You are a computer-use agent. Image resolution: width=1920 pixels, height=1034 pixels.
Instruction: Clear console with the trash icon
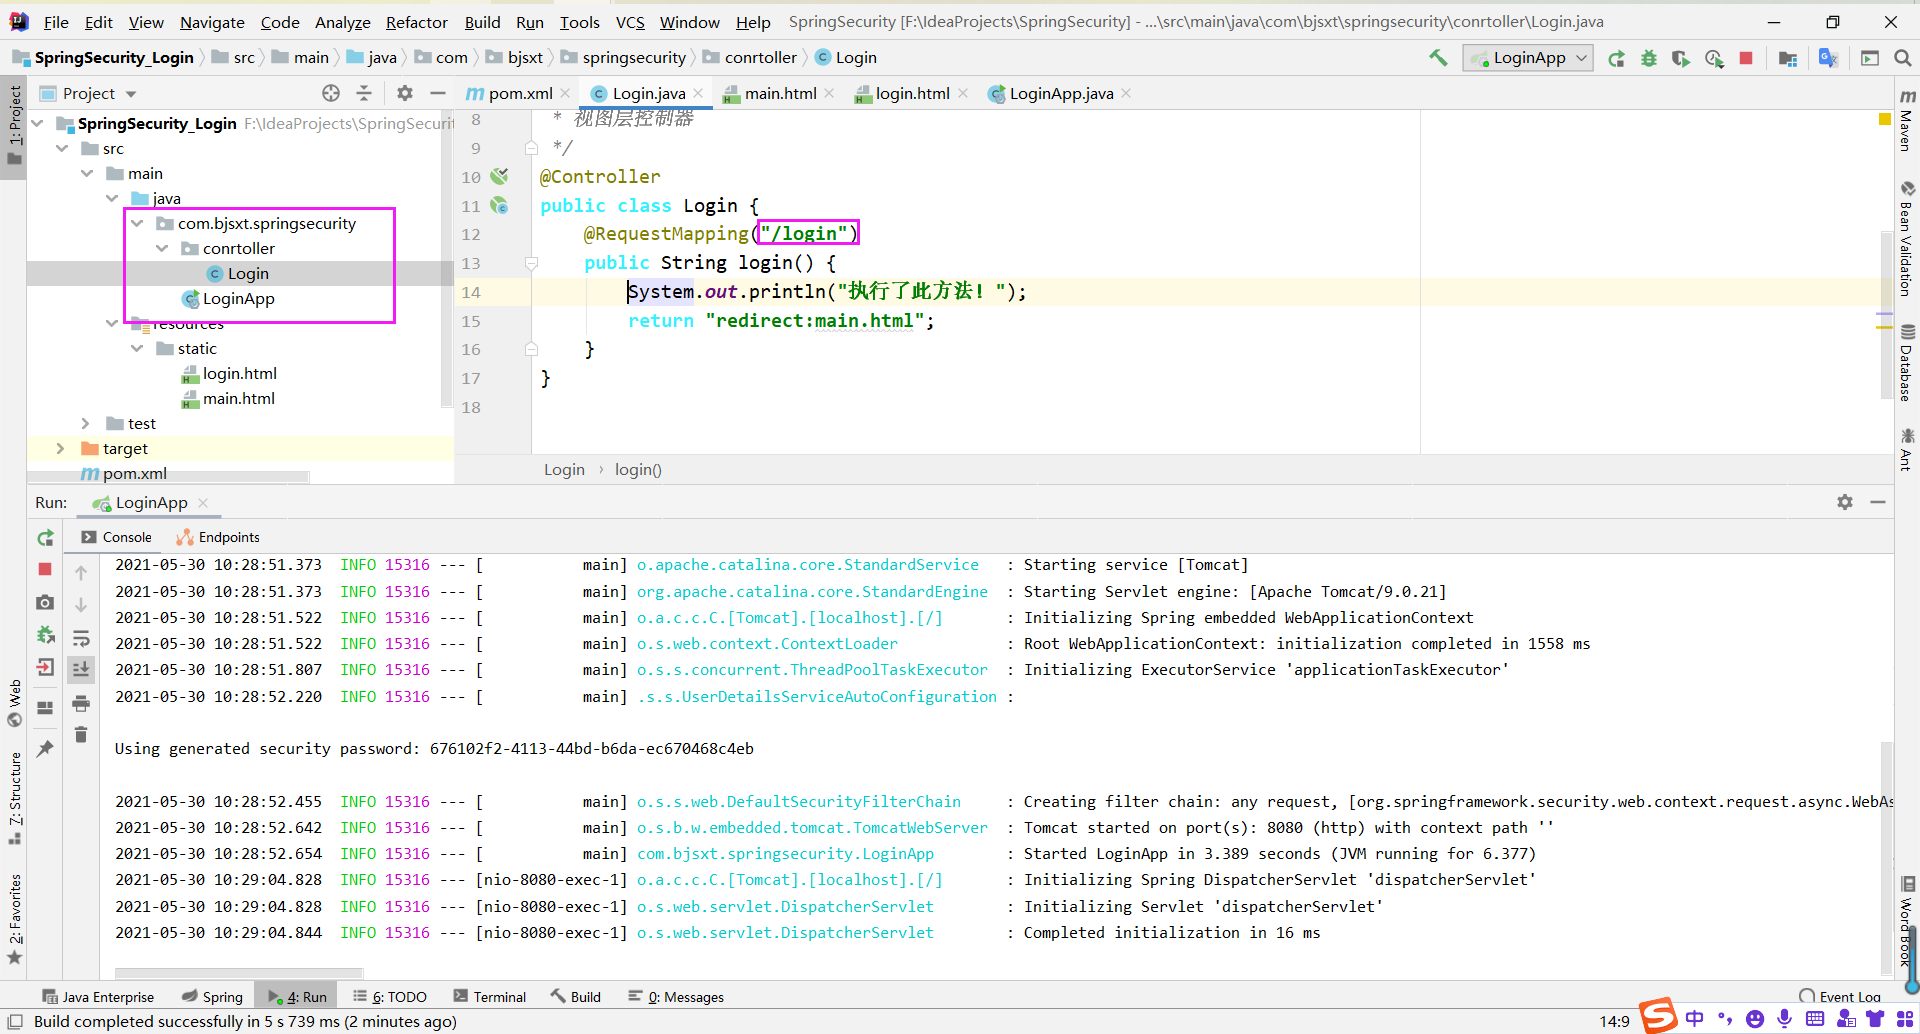coord(81,735)
